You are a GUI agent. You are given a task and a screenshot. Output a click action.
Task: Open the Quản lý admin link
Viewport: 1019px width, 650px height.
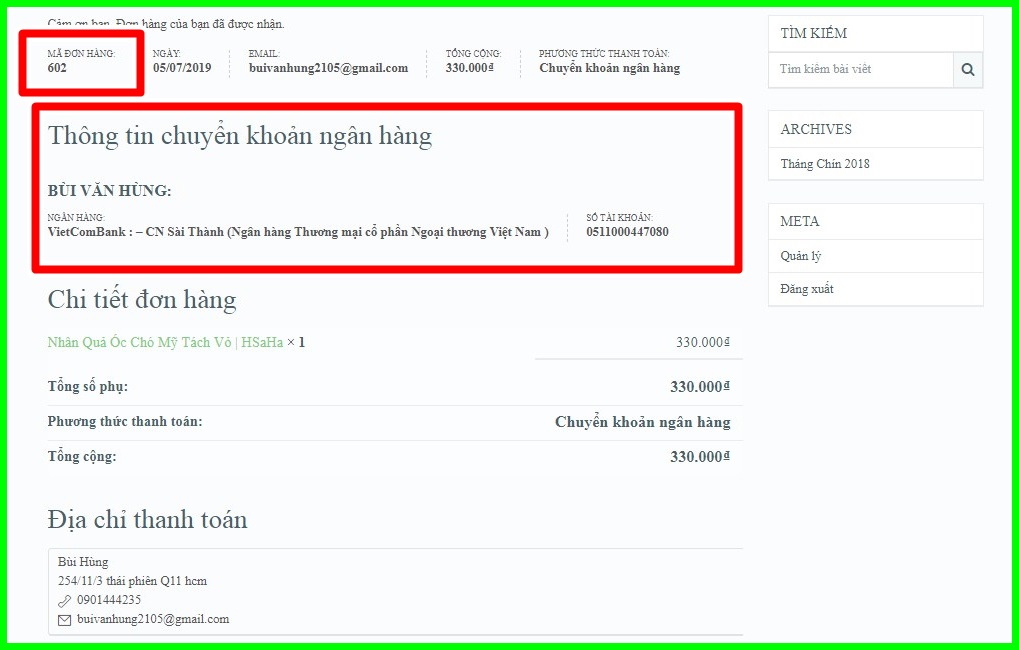(801, 256)
